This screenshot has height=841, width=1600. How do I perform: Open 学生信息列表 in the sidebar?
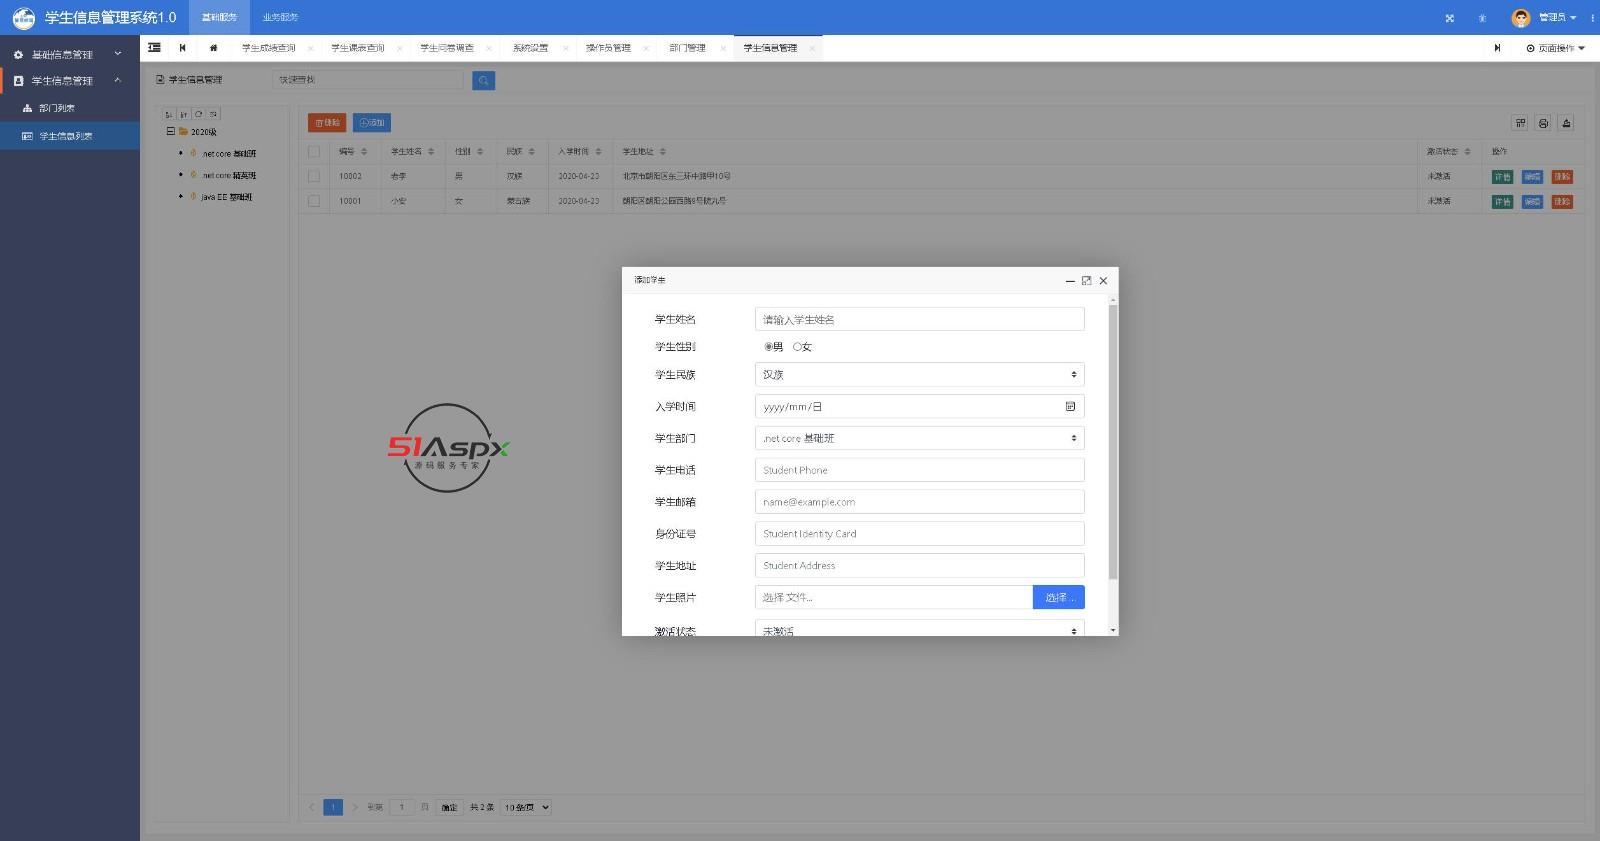tap(70, 136)
